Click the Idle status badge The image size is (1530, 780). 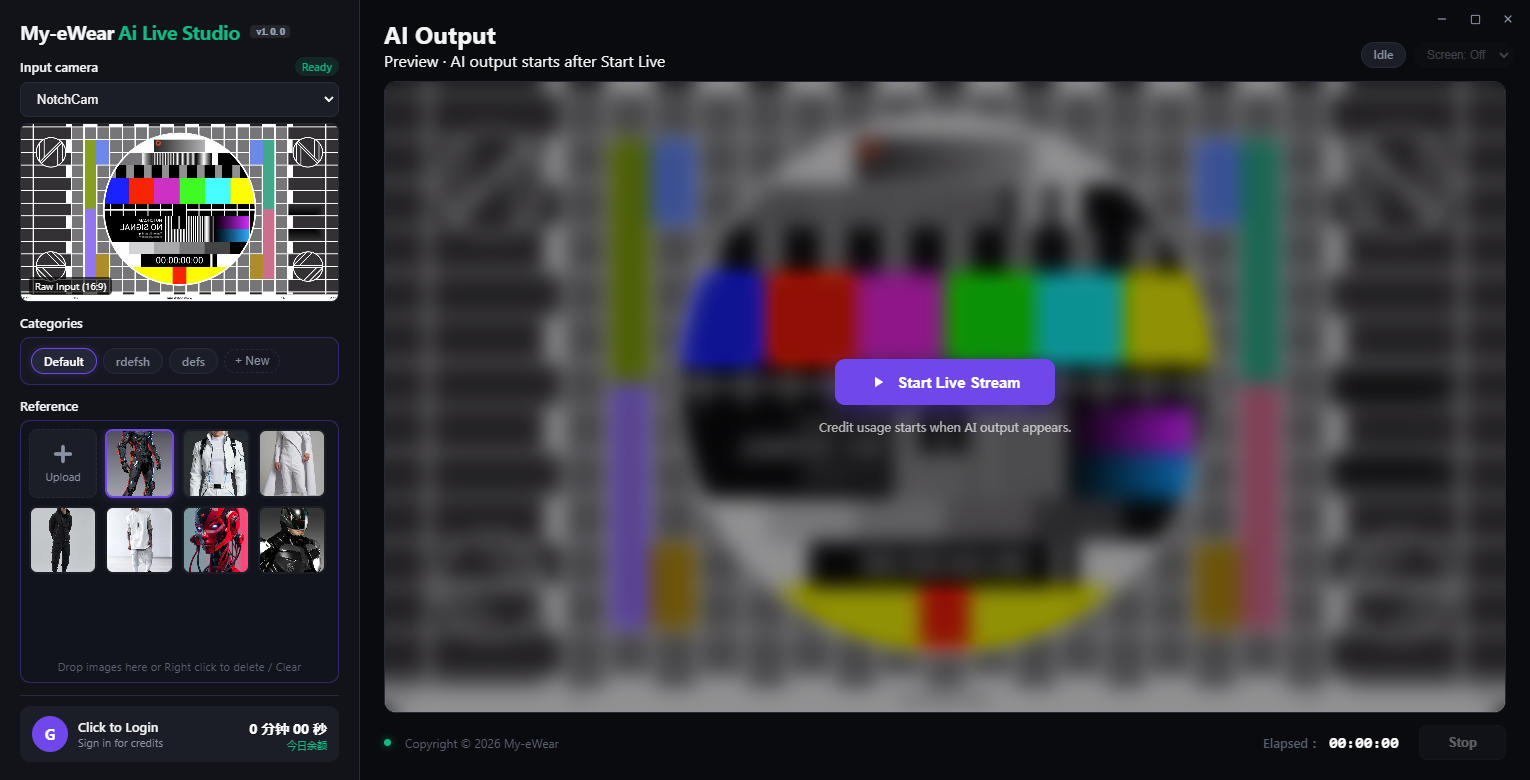pyautogui.click(x=1383, y=55)
